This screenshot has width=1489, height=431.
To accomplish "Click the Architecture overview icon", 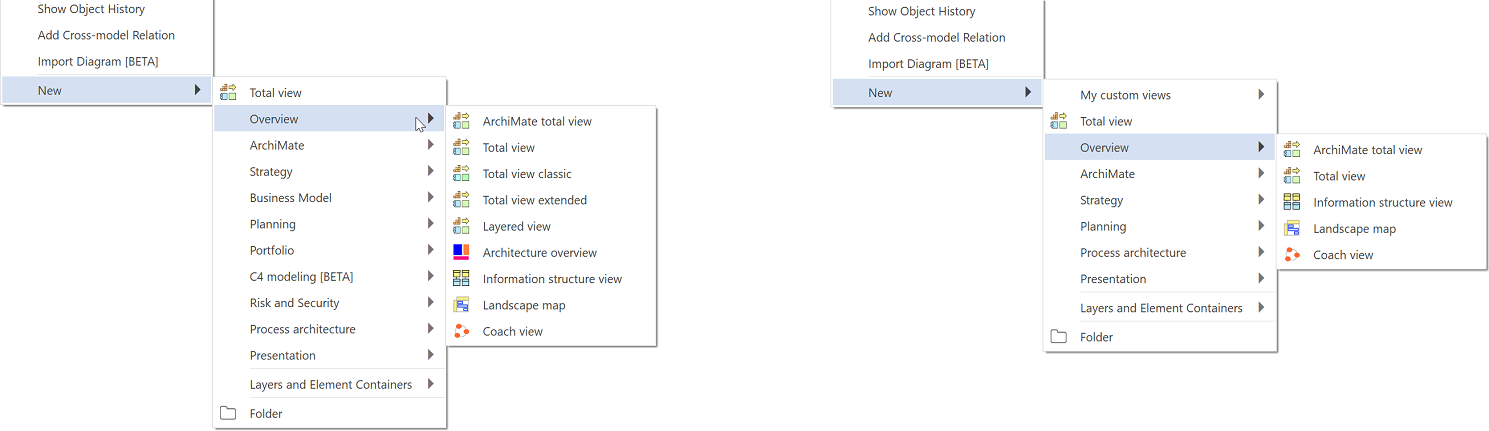I will click(x=461, y=252).
